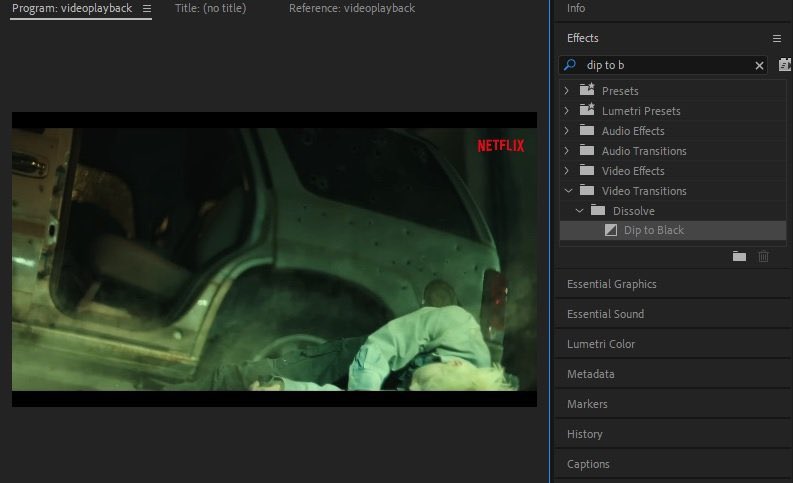Image resolution: width=793 pixels, height=483 pixels.
Task: Click the Dip to Black transition icon
Action: (x=611, y=230)
